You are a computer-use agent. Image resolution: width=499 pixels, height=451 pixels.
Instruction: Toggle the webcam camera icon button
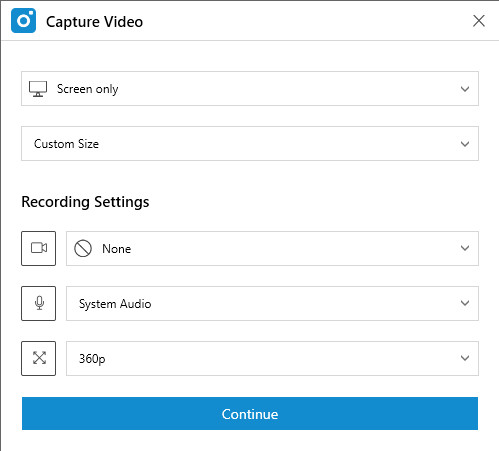[39, 248]
